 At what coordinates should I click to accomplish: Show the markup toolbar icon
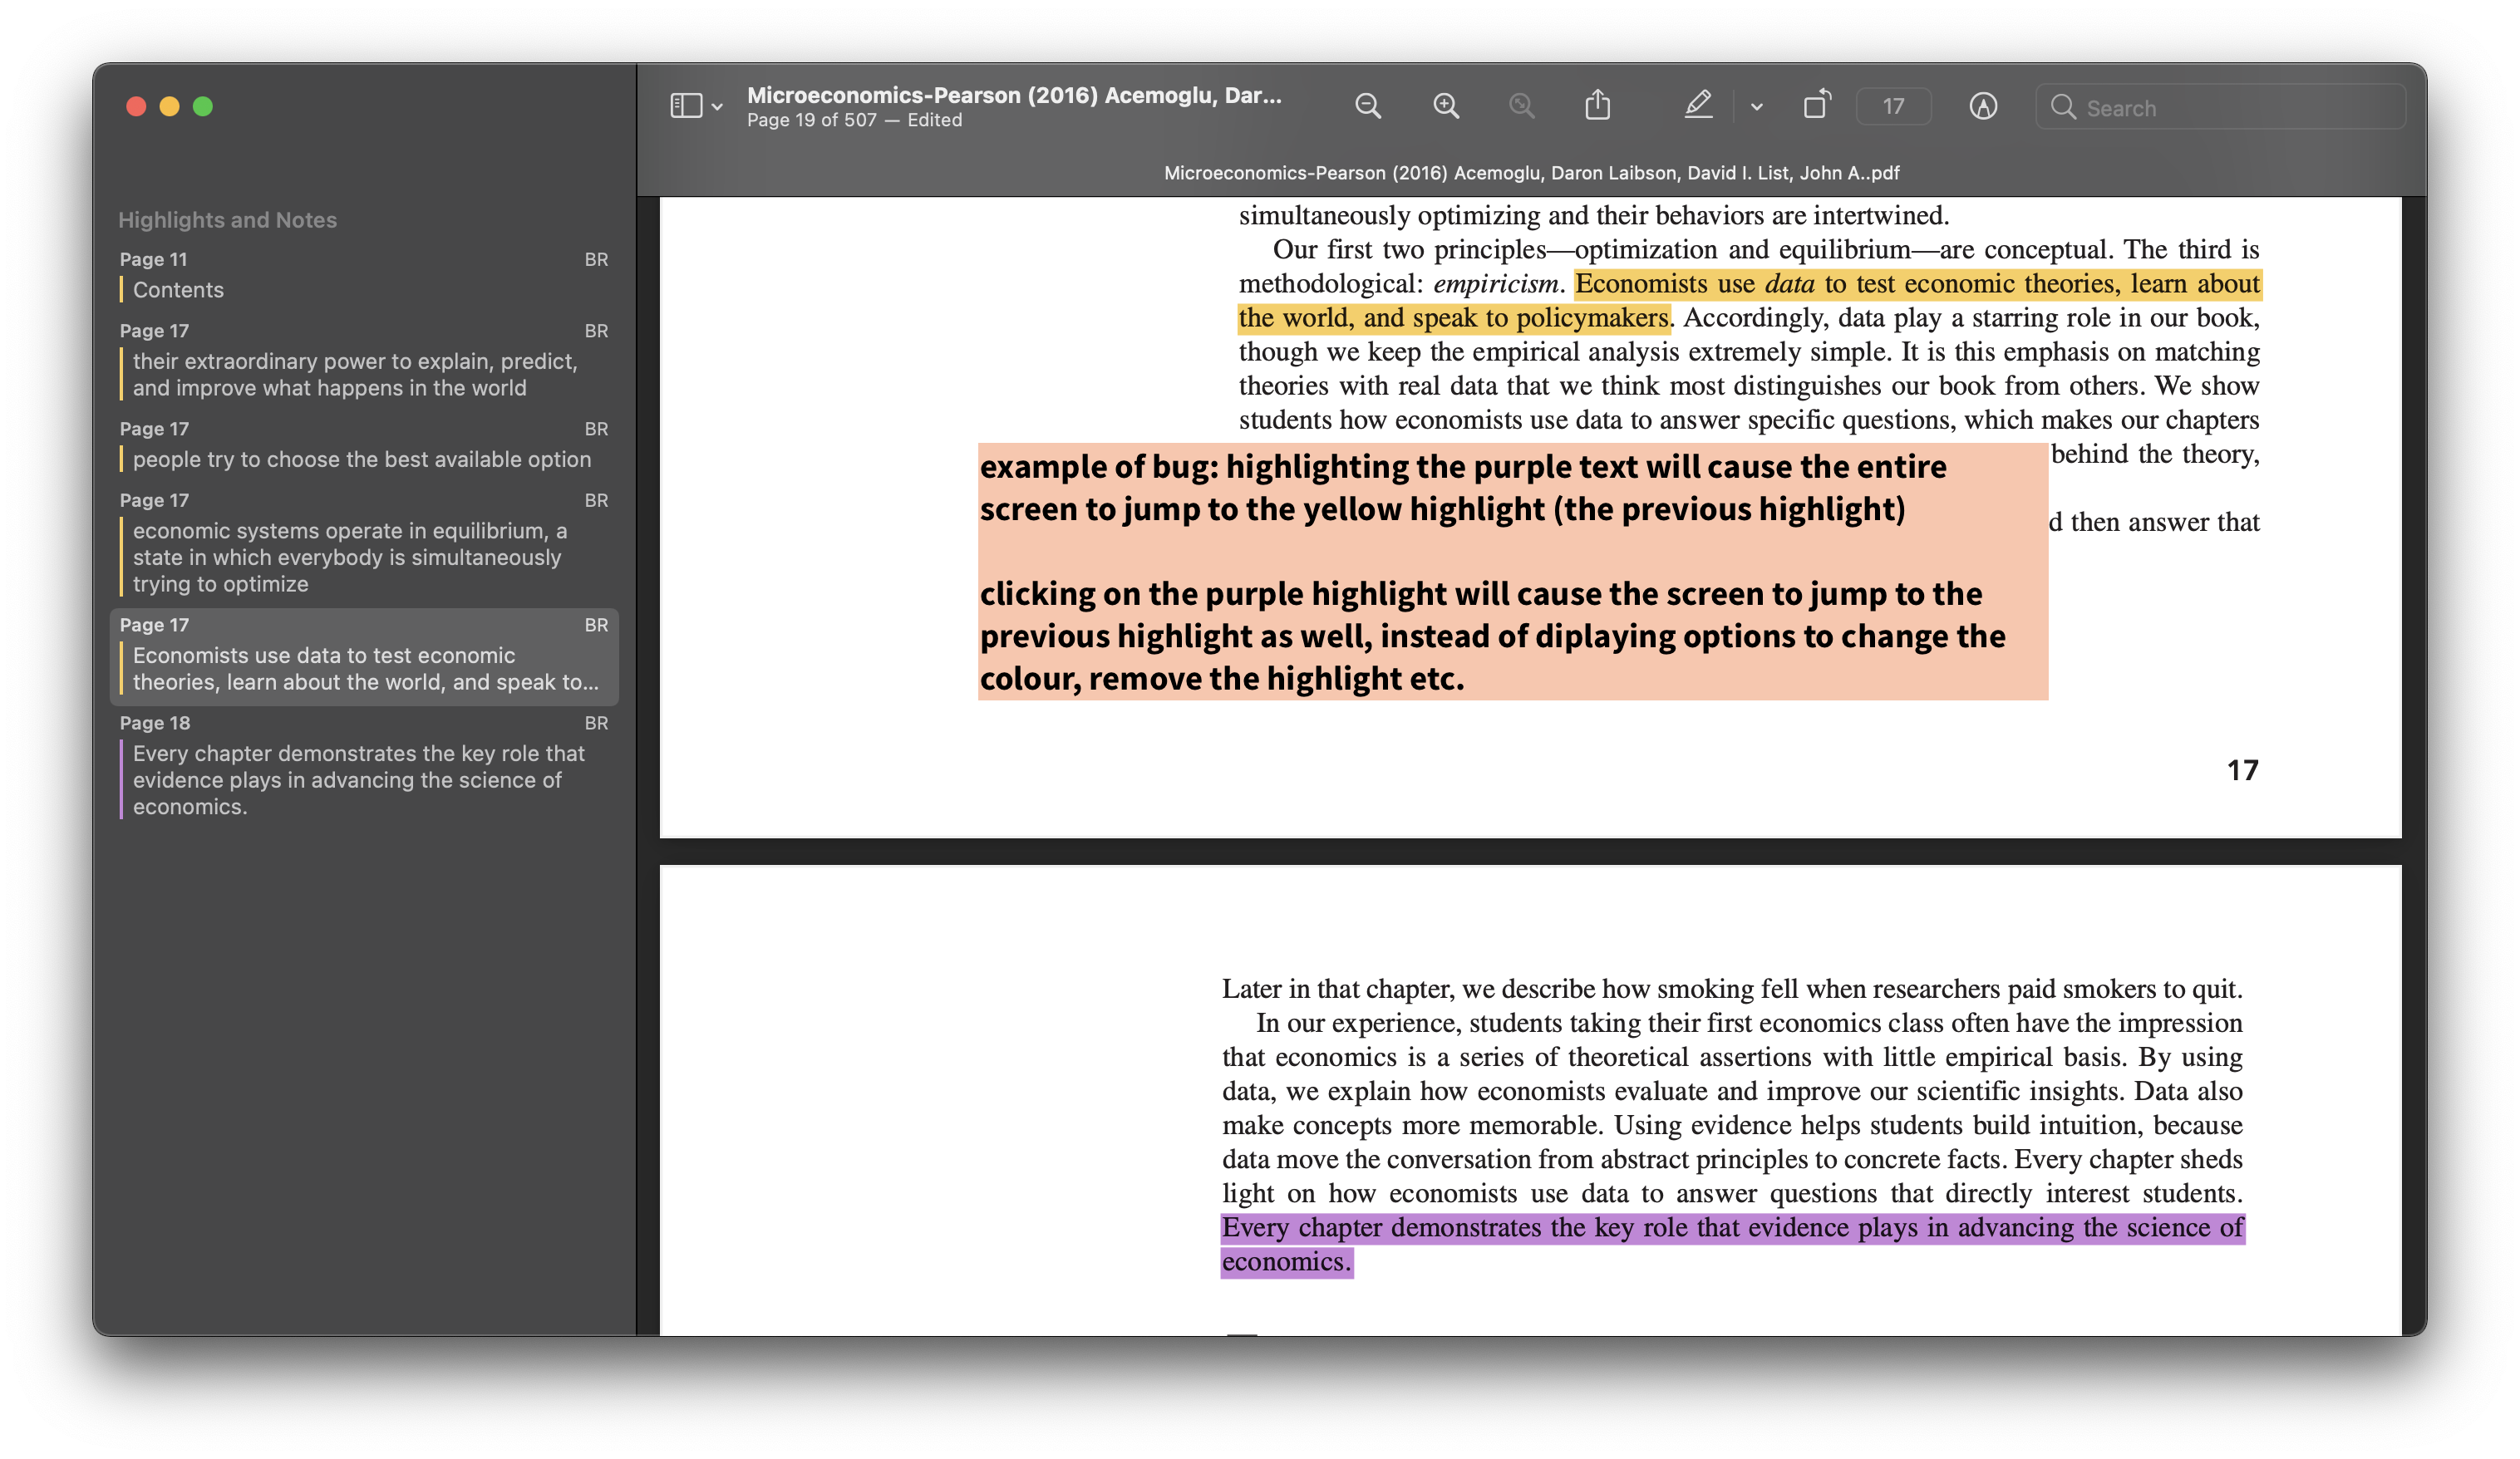(x=1983, y=106)
